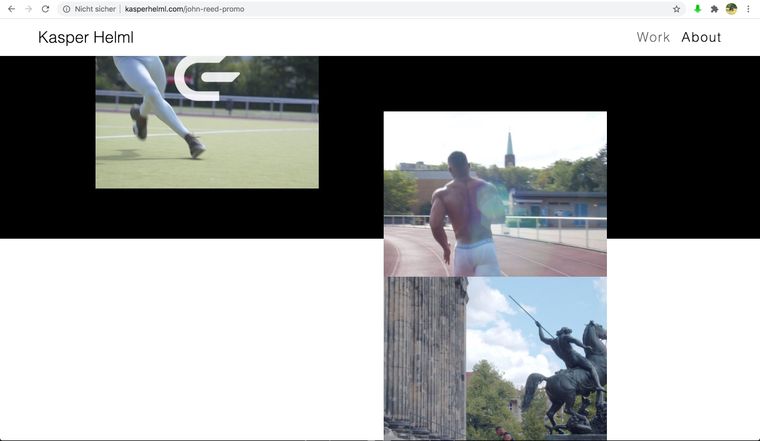Select the running legs on field image
The height and width of the screenshot is (441, 760).
pyautogui.click(x=150, y=140)
